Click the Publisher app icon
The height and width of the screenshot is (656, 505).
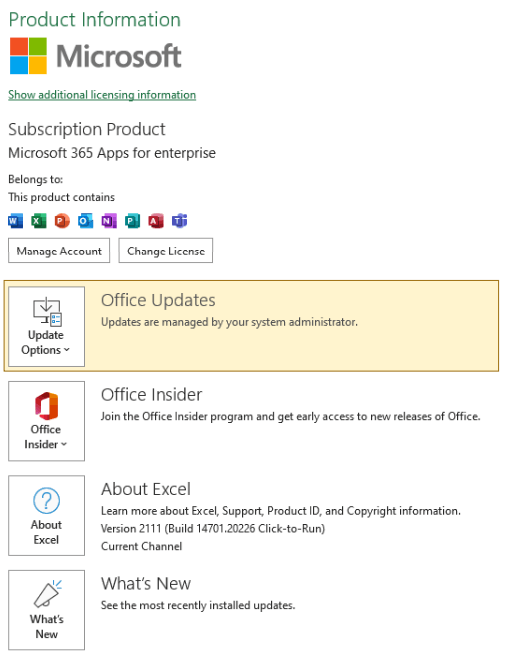coord(132,220)
